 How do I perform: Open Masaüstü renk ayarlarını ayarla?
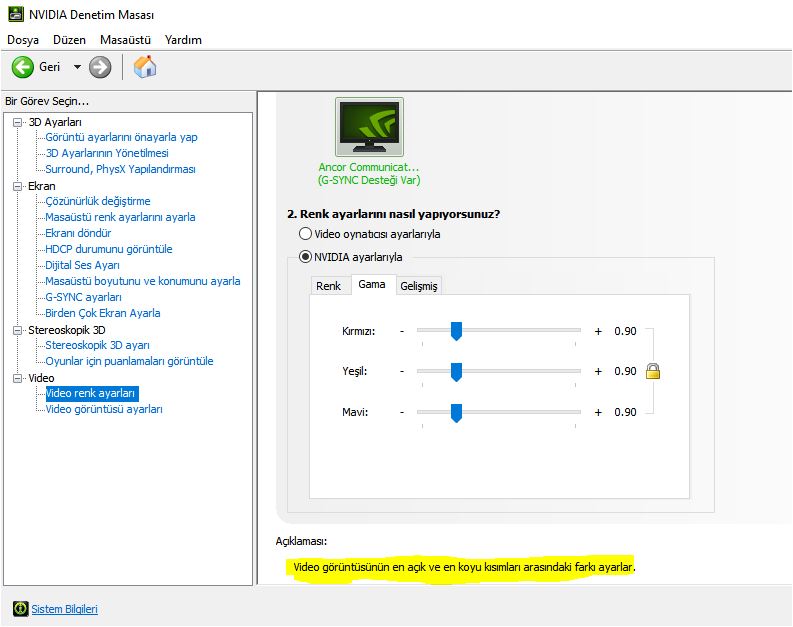[x=120, y=217]
